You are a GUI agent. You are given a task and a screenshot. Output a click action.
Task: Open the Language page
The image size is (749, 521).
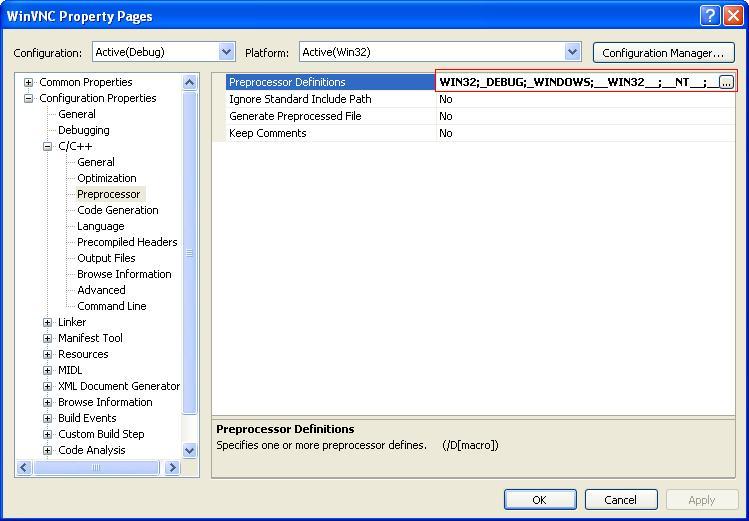pos(101,226)
